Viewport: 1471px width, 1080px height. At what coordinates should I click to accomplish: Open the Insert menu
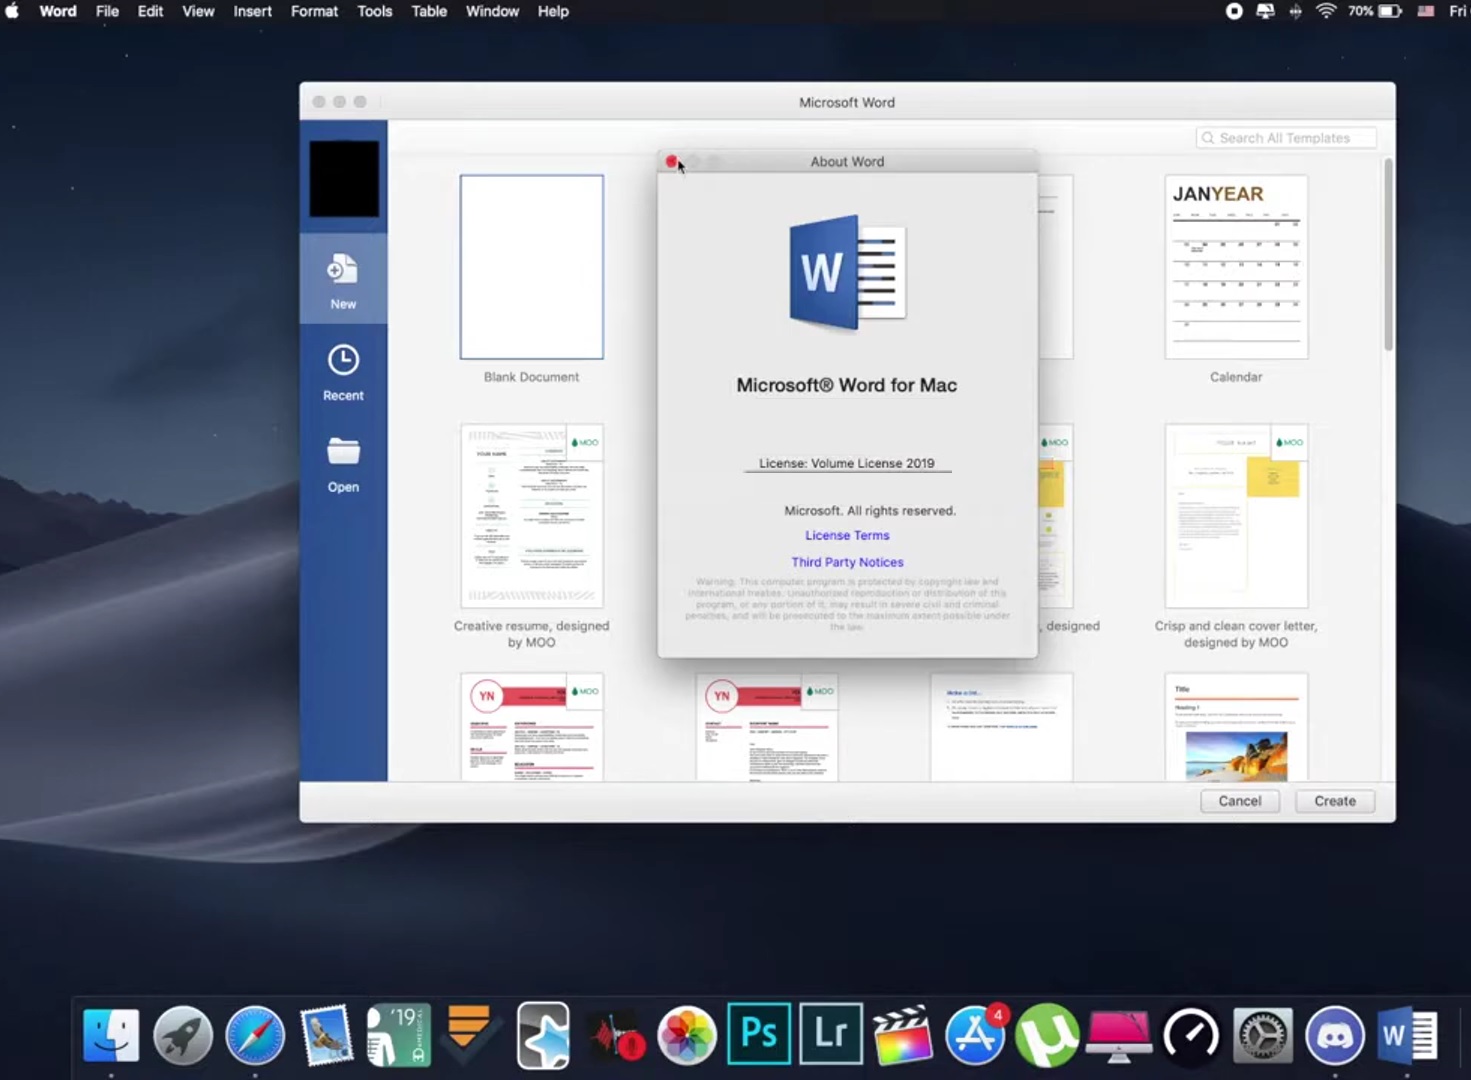point(252,11)
